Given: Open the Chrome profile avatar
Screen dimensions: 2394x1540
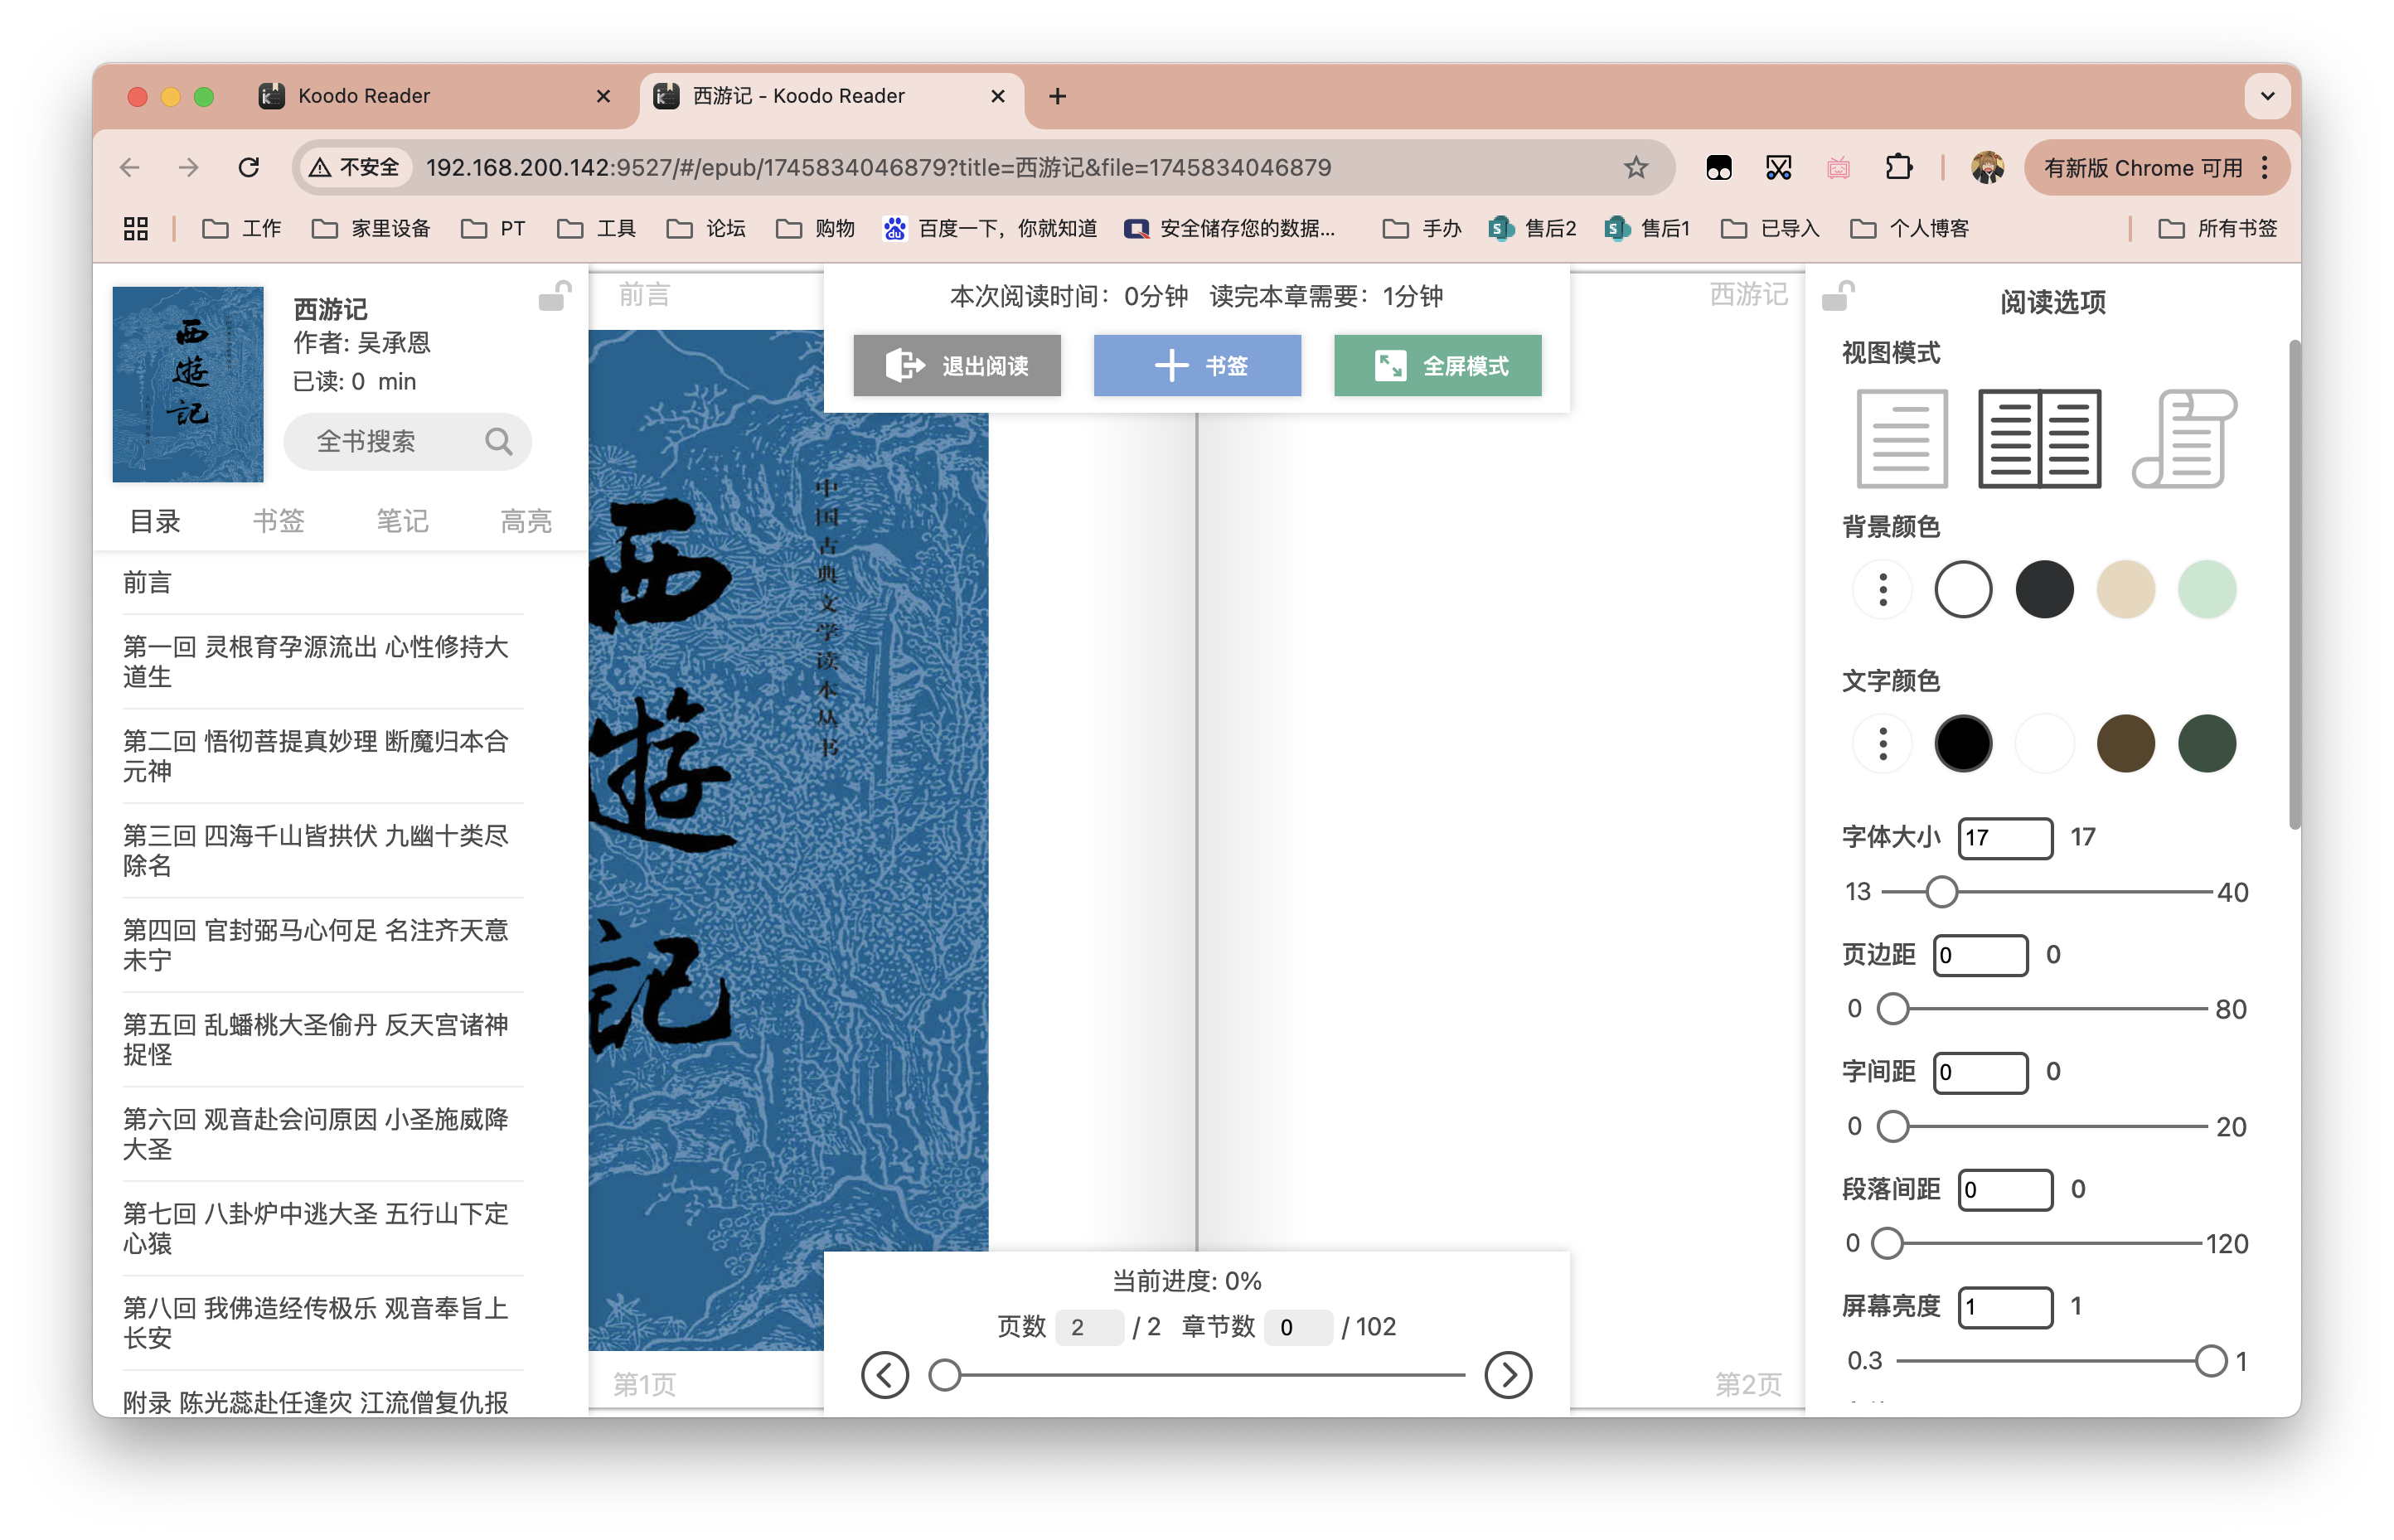Looking at the screenshot, I should [1986, 167].
